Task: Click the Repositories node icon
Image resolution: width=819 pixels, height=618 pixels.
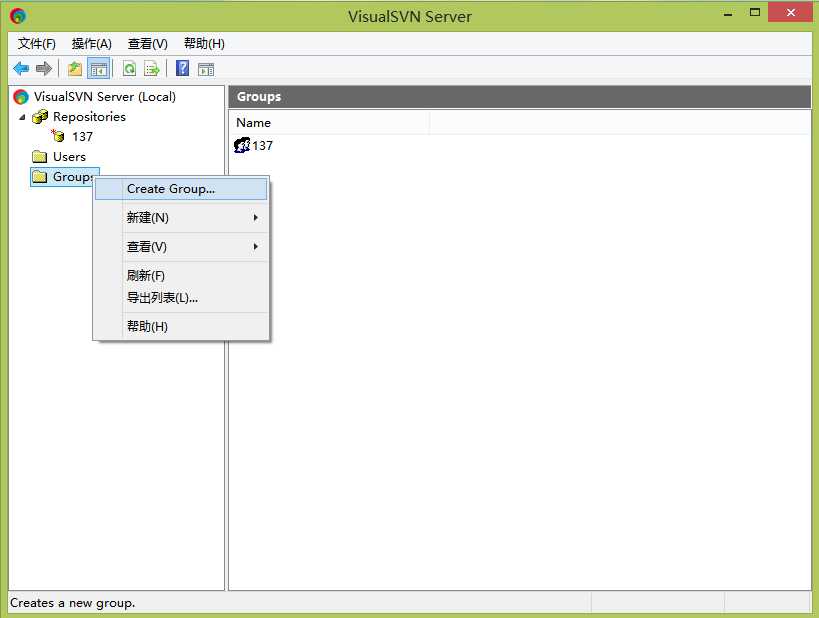Action: (x=40, y=116)
